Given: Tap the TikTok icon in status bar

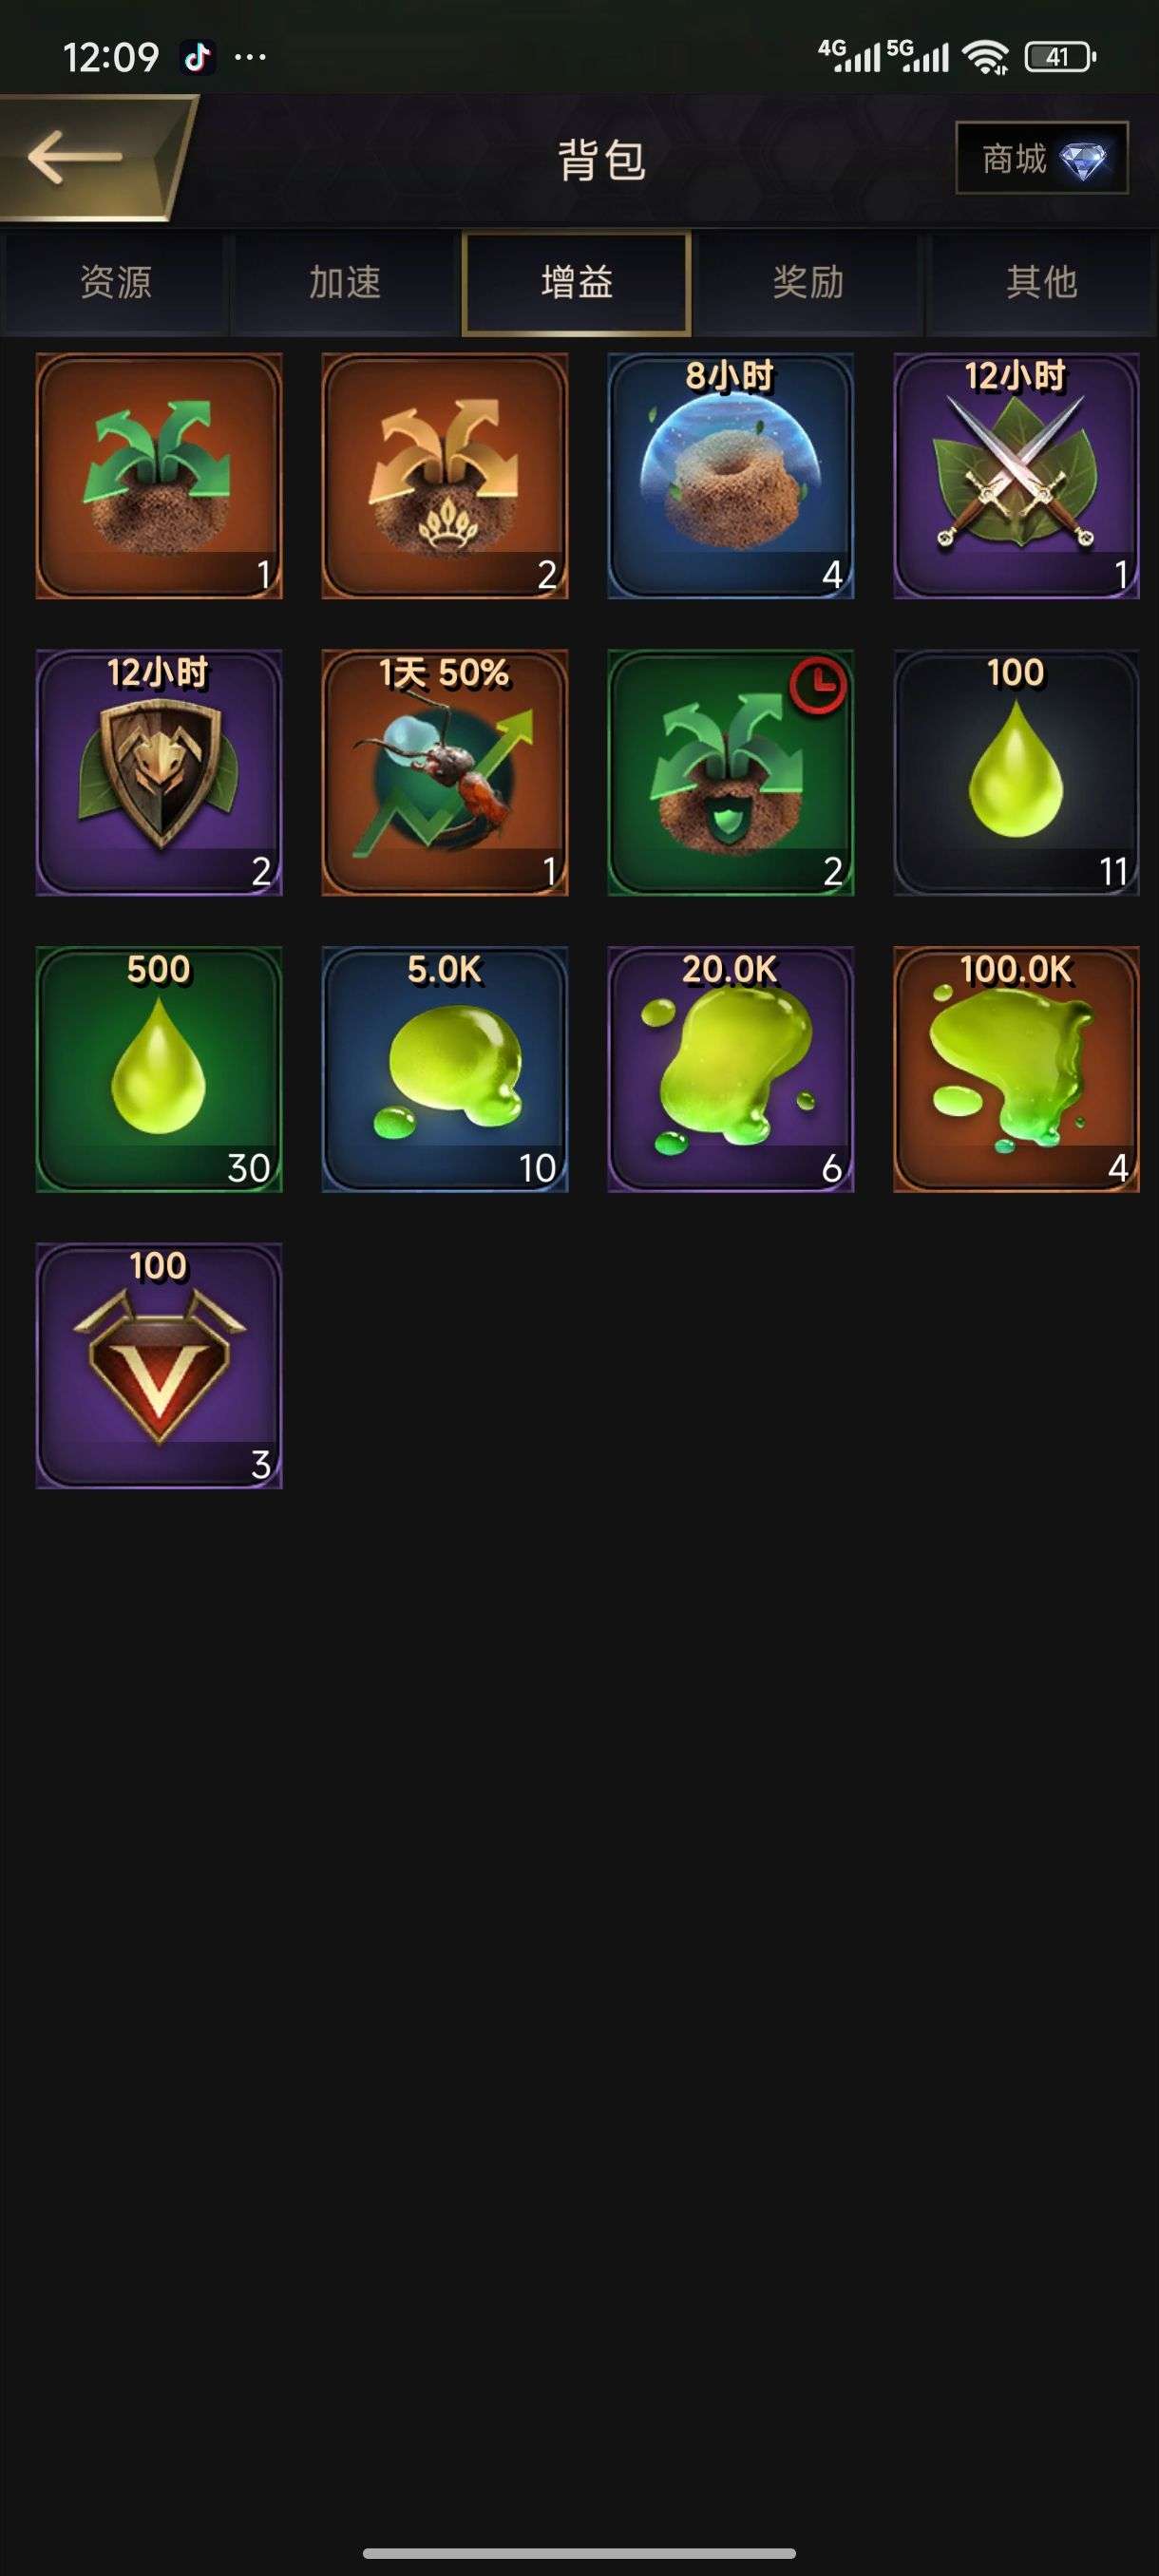Looking at the screenshot, I should (x=198, y=57).
